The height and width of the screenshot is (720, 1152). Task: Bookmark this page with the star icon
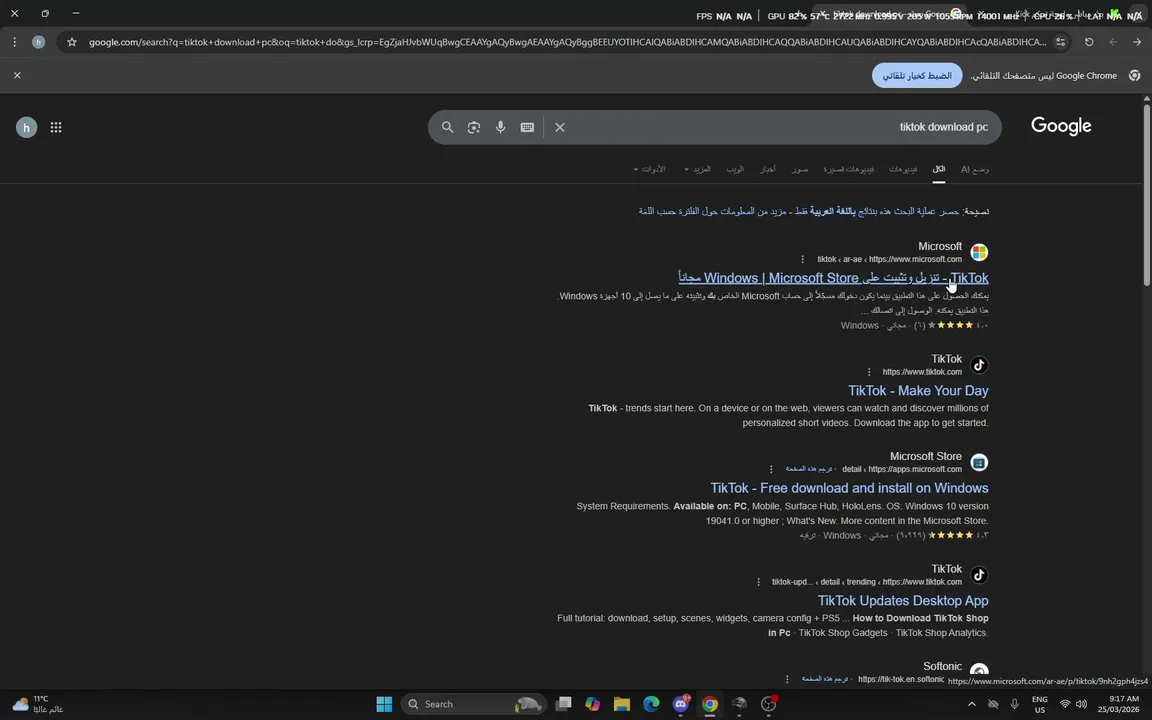coord(71,43)
